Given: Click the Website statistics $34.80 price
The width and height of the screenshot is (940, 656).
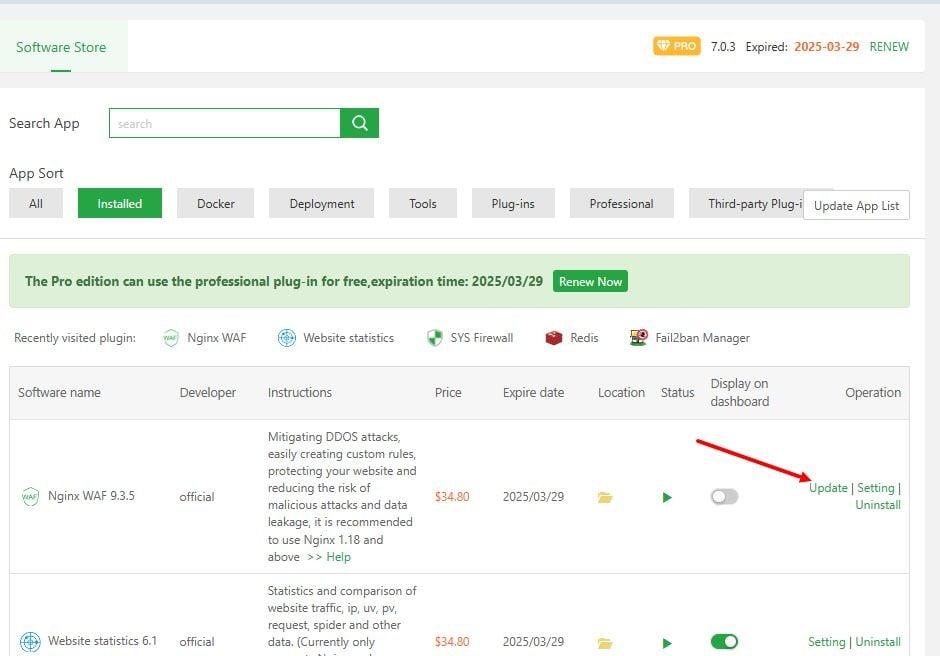Looking at the screenshot, I should [x=452, y=642].
